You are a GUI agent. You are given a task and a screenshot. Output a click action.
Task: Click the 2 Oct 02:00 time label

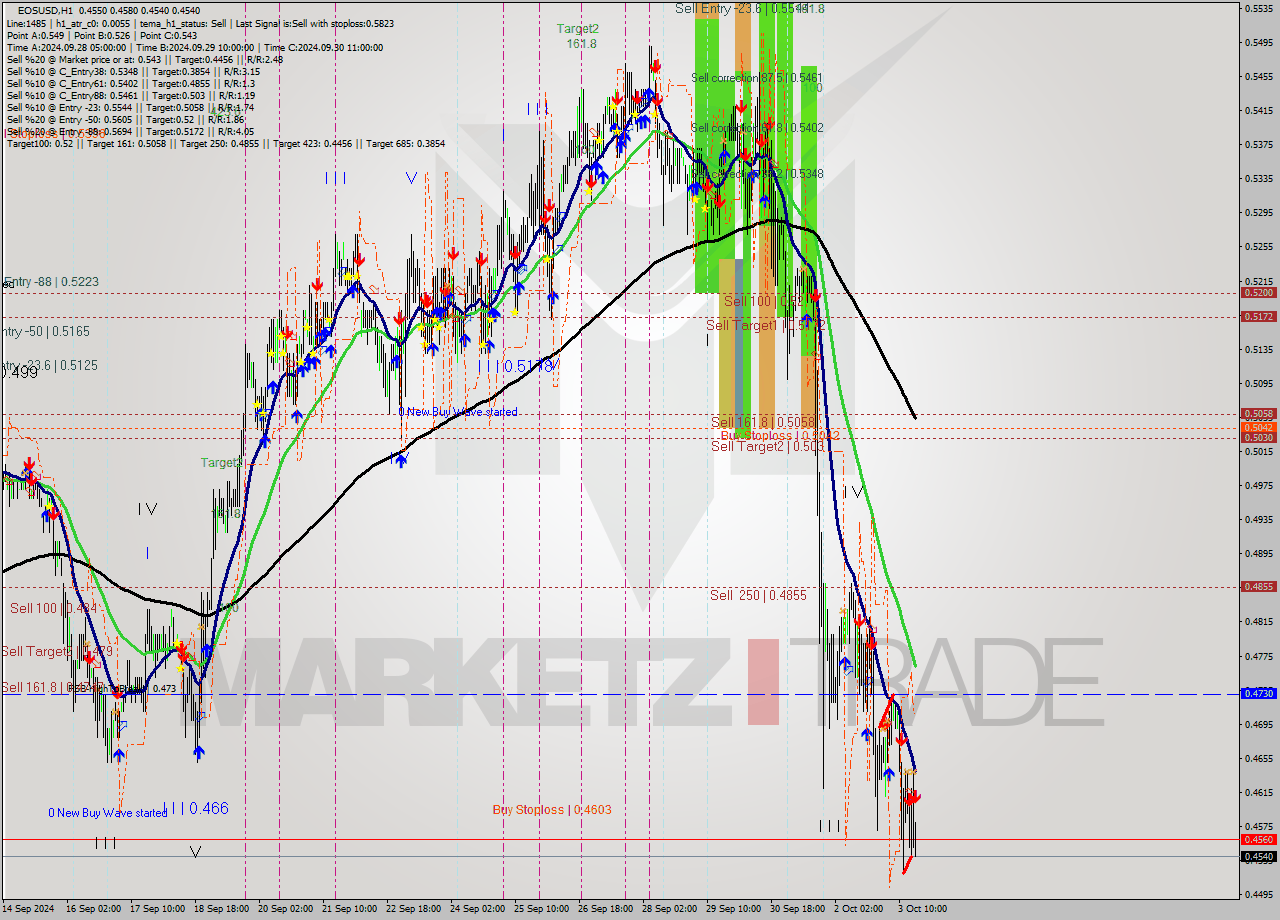point(859,909)
